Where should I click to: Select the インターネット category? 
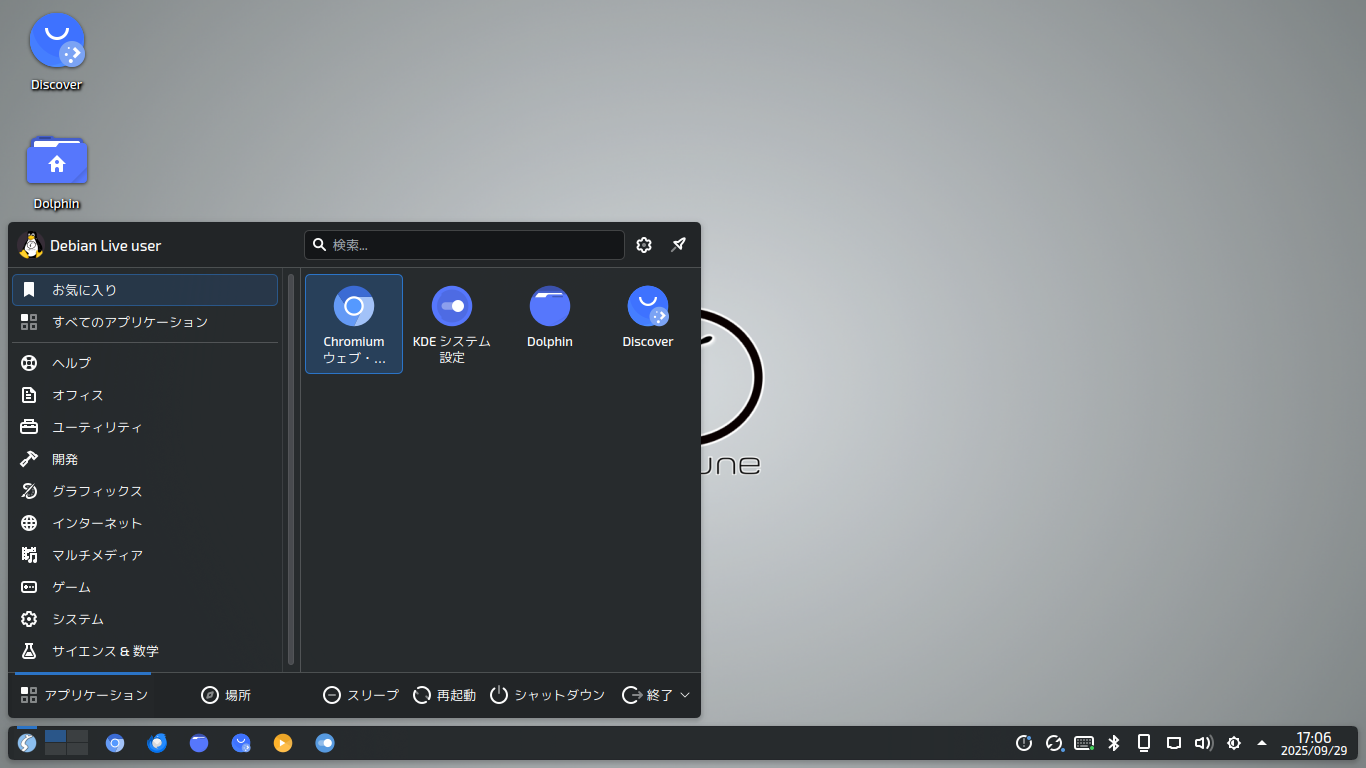(97, 523)
